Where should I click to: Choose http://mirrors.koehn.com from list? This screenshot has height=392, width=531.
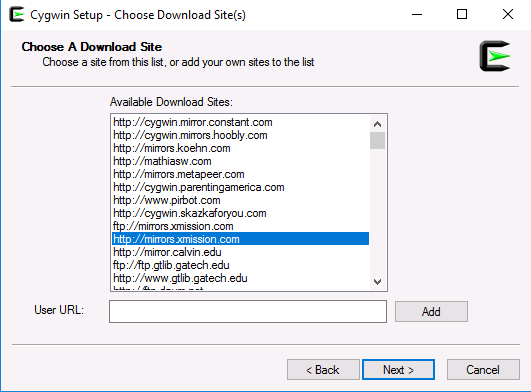[240, 148]
